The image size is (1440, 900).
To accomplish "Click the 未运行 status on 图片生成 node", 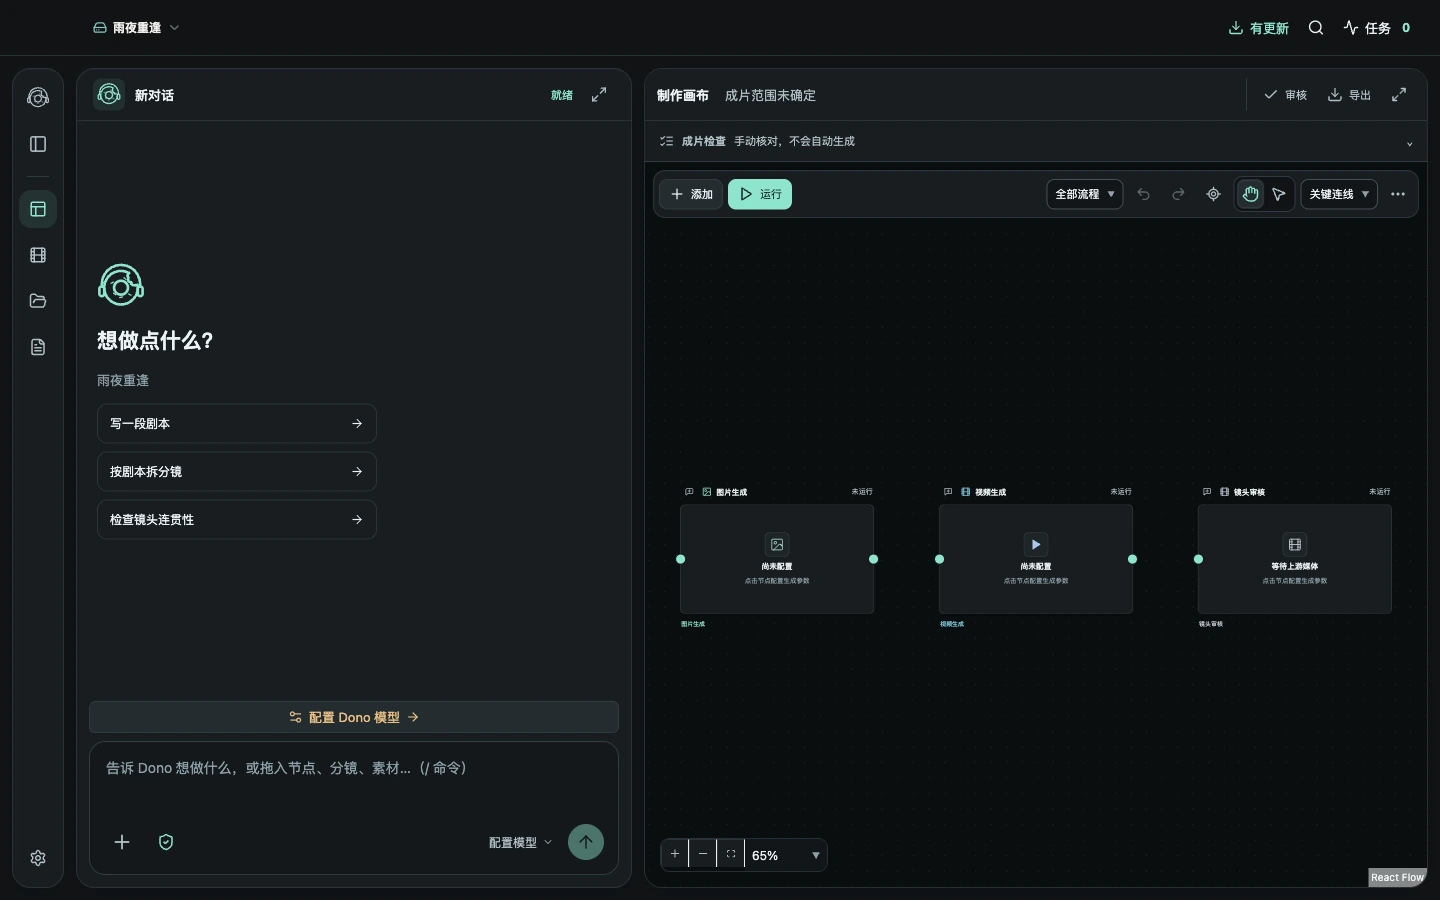I will click(x=862, y=492).
